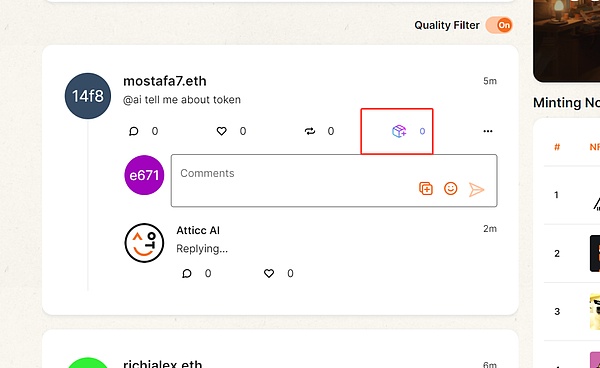The height and width of the screenshot is (368, 600).
Task: Reply to the Atticc AI comment
Action: [186, 274]
